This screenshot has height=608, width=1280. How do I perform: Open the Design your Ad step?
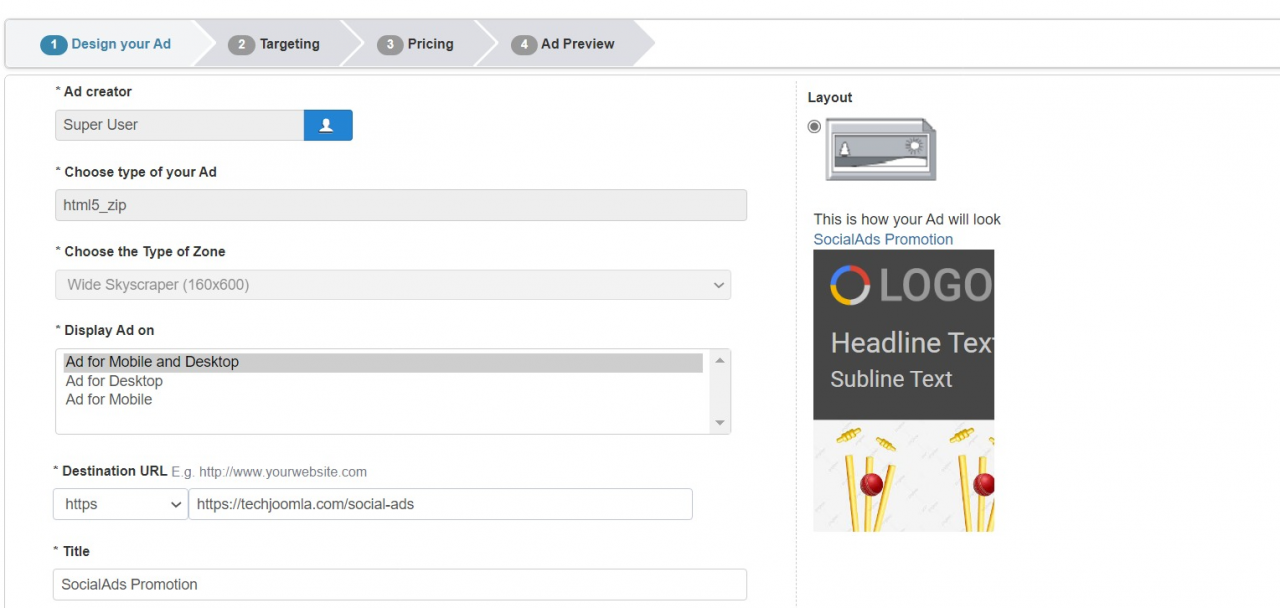pyautogui.click(x=105, y=44)
